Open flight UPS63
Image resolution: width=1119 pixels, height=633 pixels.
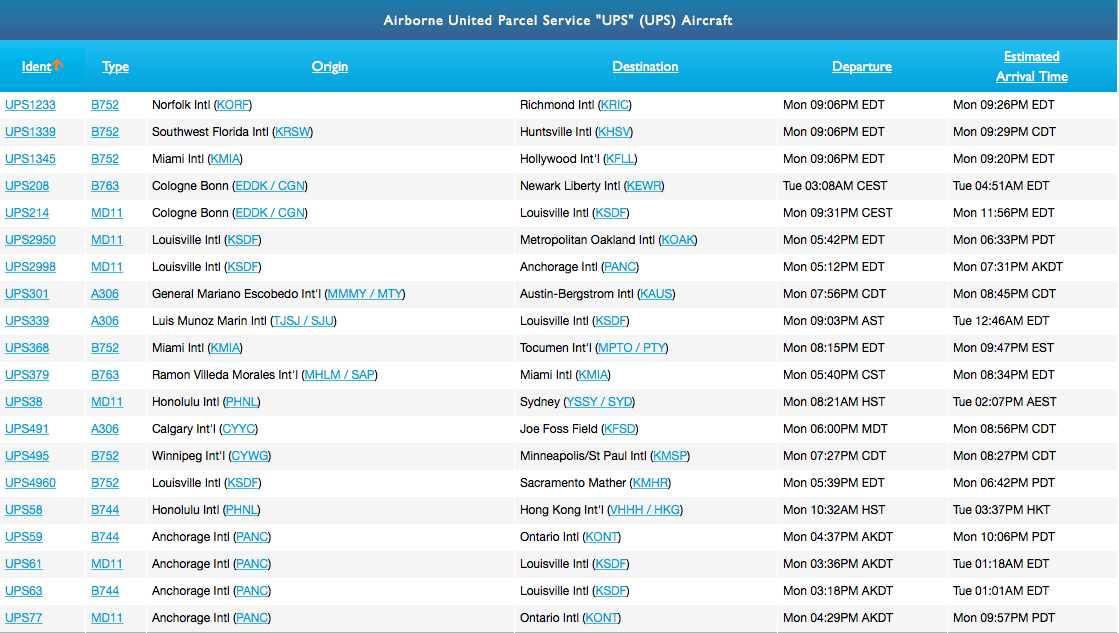(x=24, y=592)
